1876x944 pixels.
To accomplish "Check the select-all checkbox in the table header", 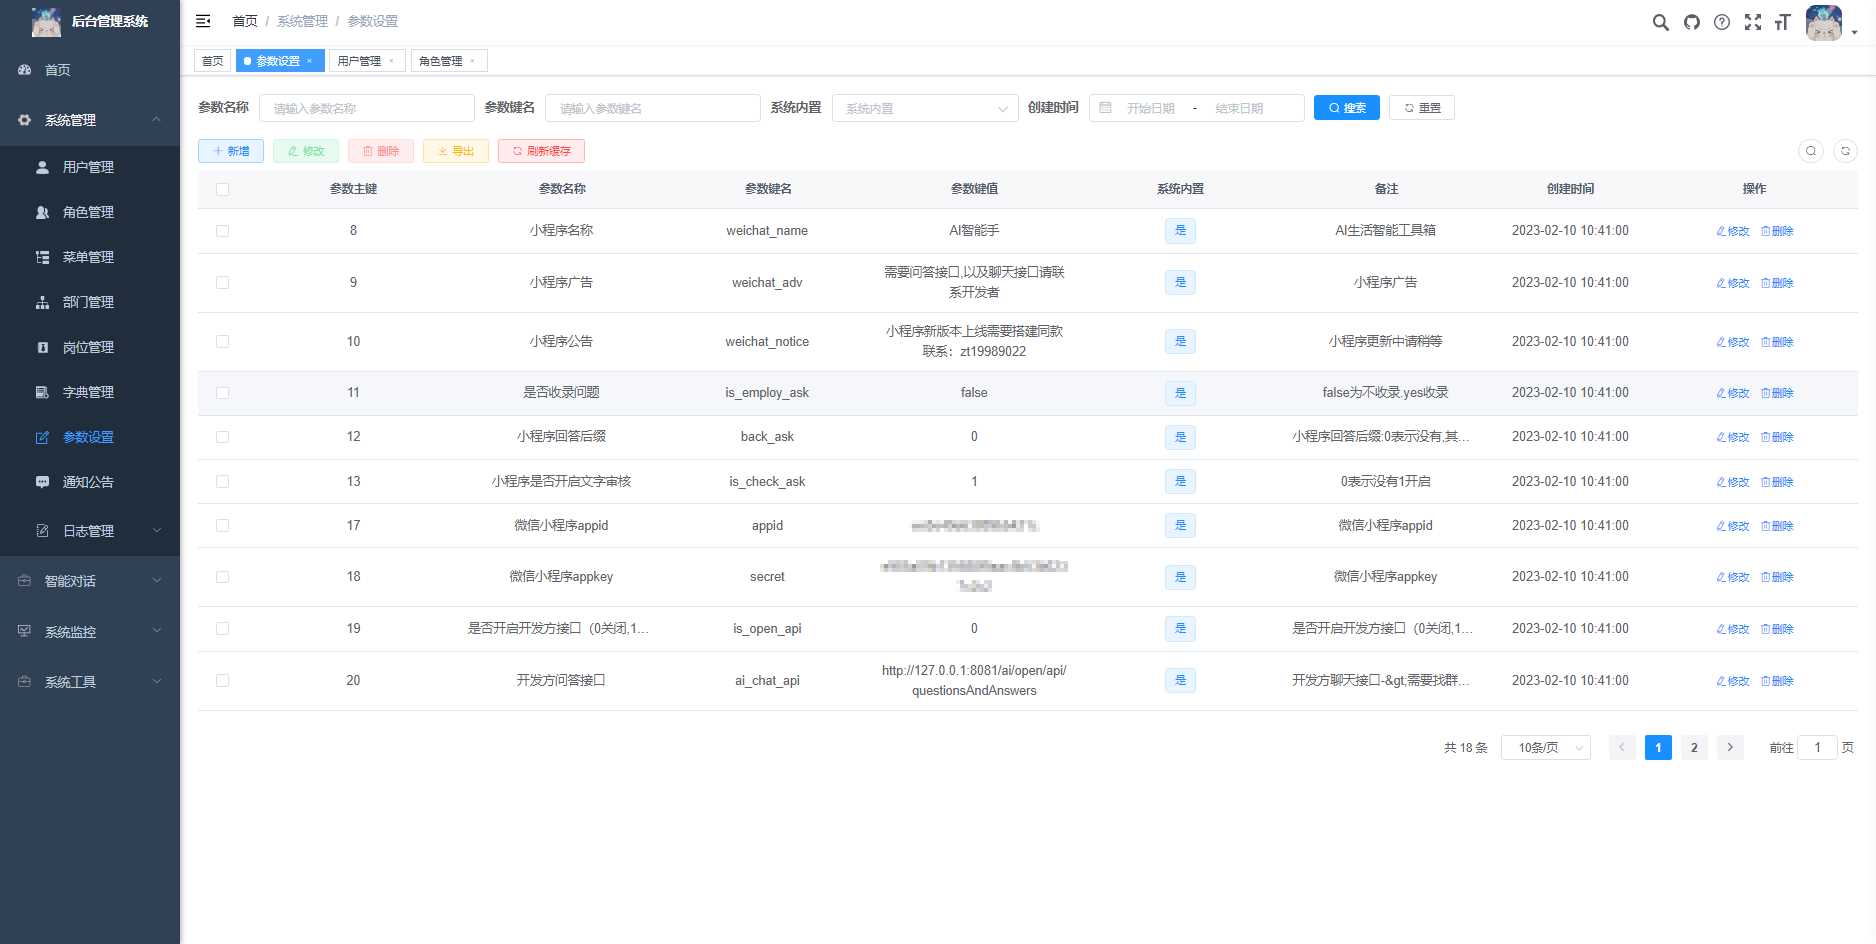I will pyautogui.click(x=222, y=188).
